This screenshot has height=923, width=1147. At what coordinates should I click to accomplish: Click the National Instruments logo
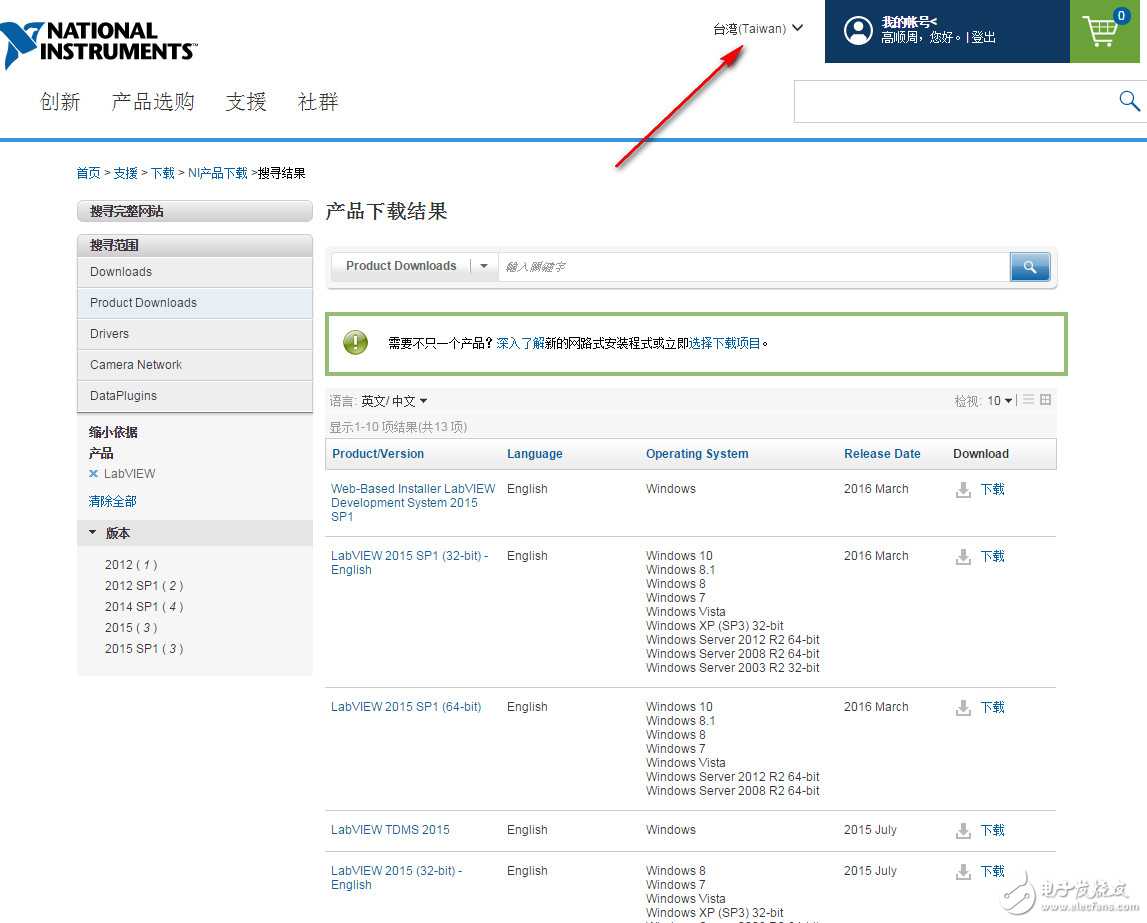coord(99,44)
